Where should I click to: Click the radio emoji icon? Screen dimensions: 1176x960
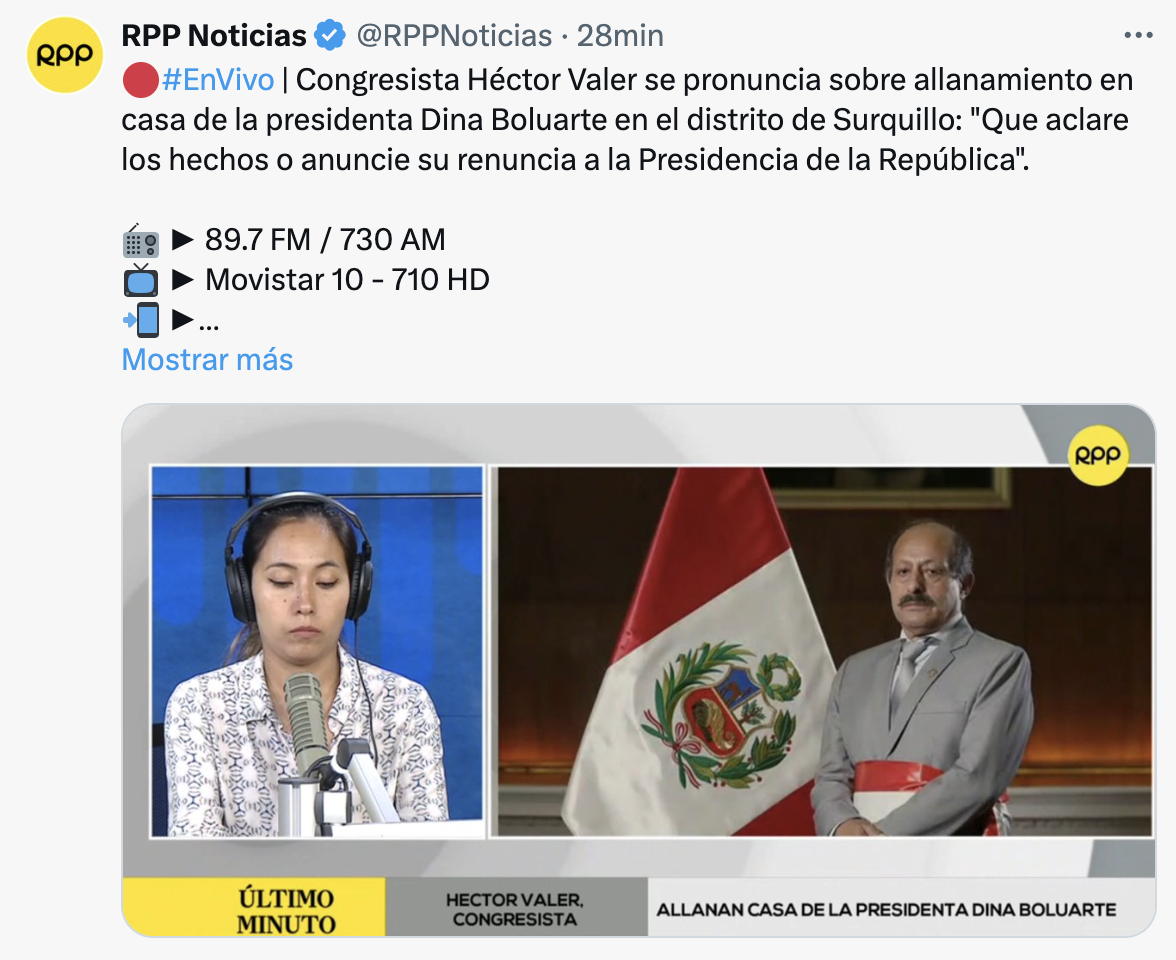tap(140, 241)
